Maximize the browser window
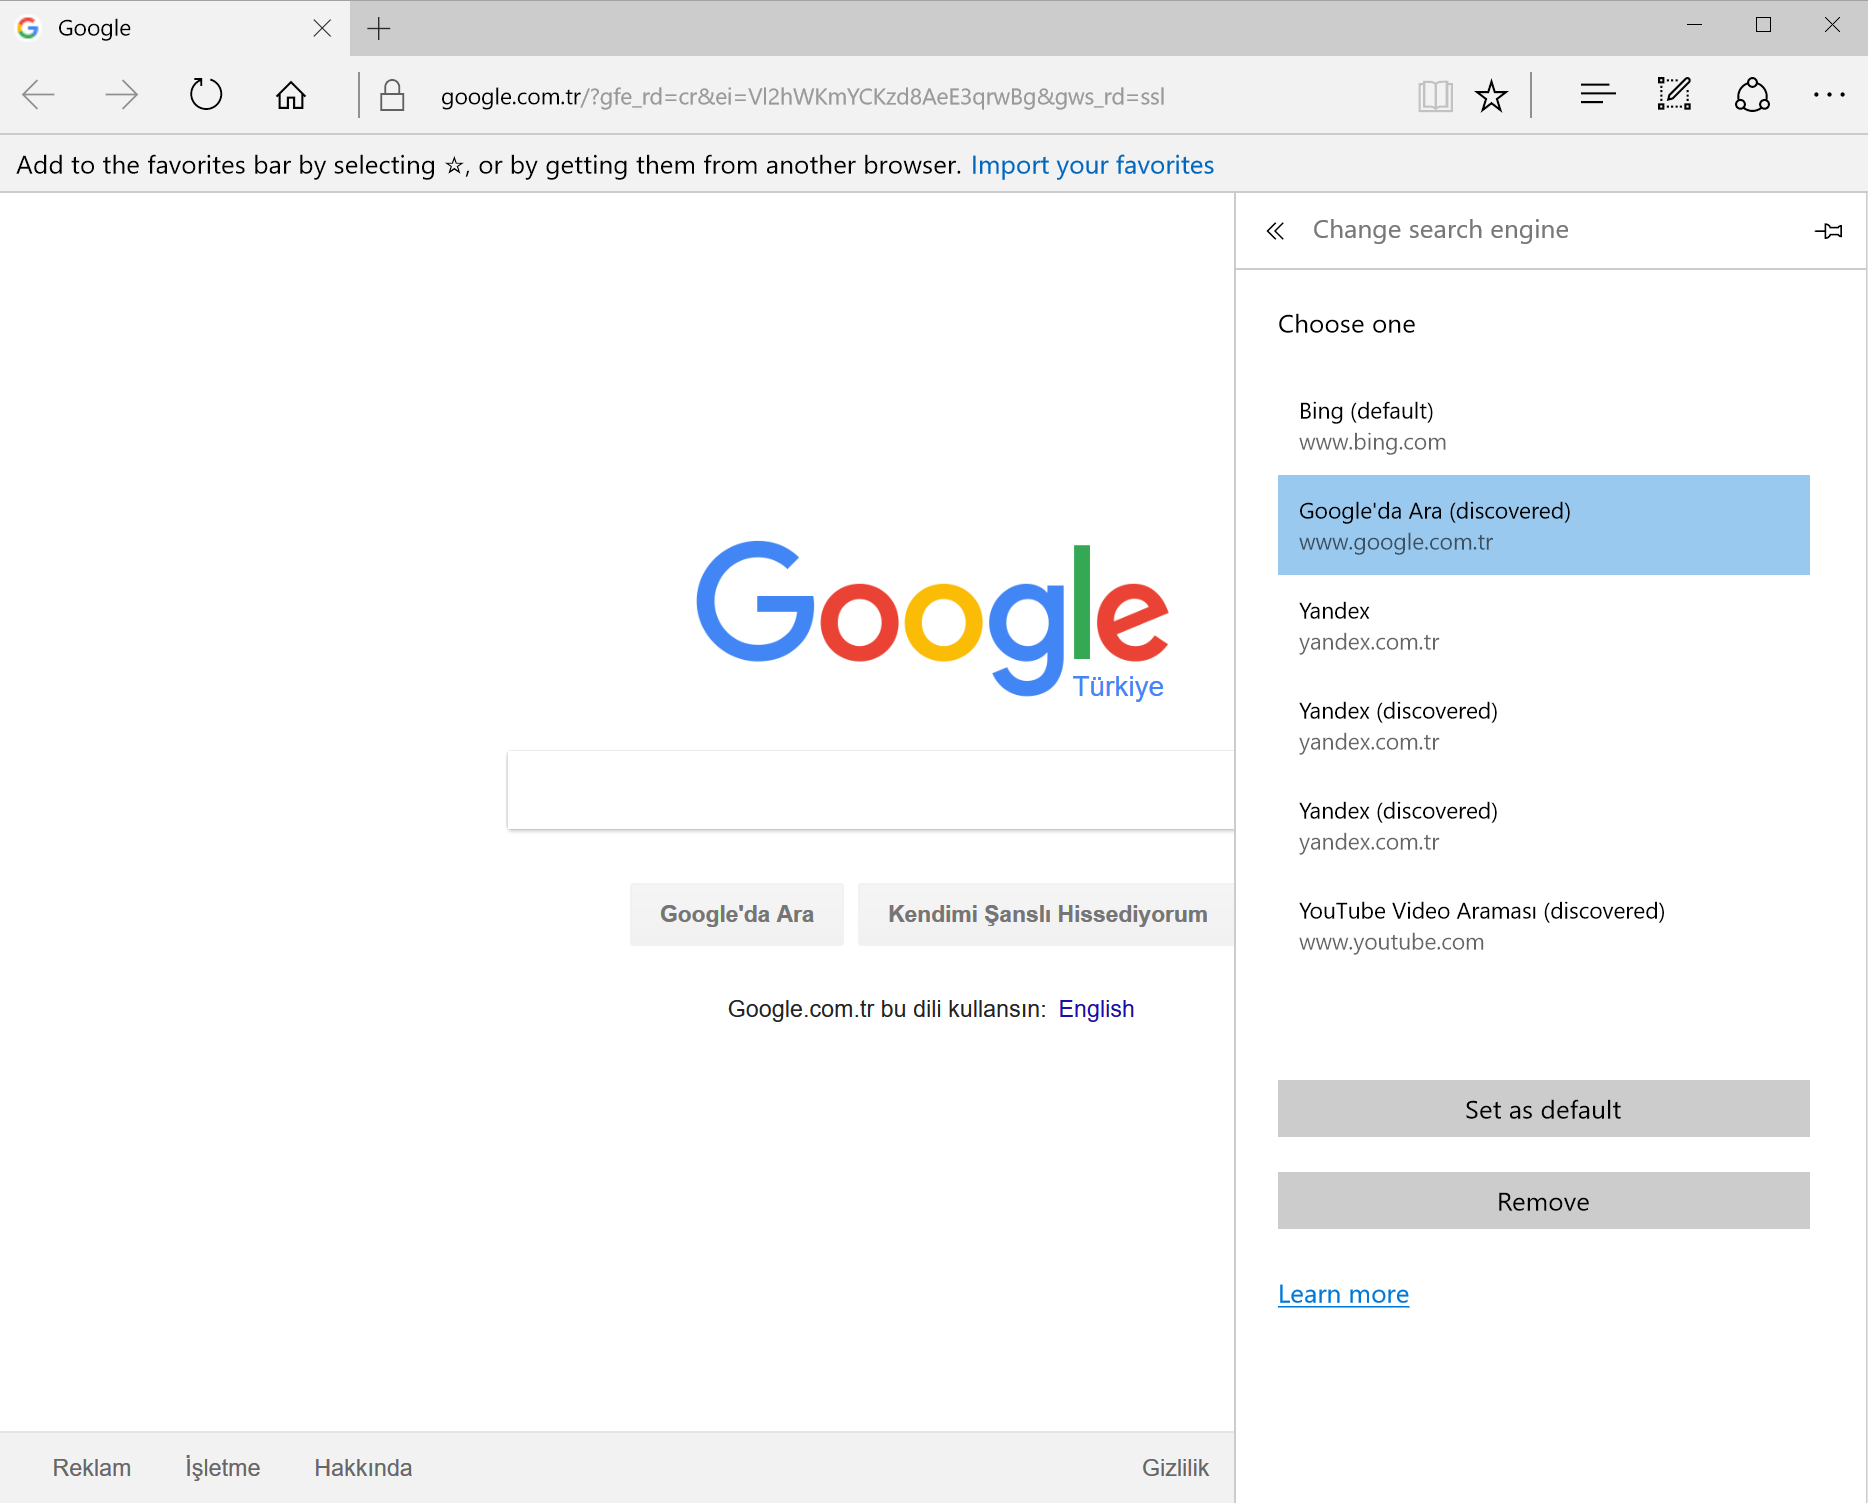The height and width of the screenshot is (1503, 1868). 1763,26
